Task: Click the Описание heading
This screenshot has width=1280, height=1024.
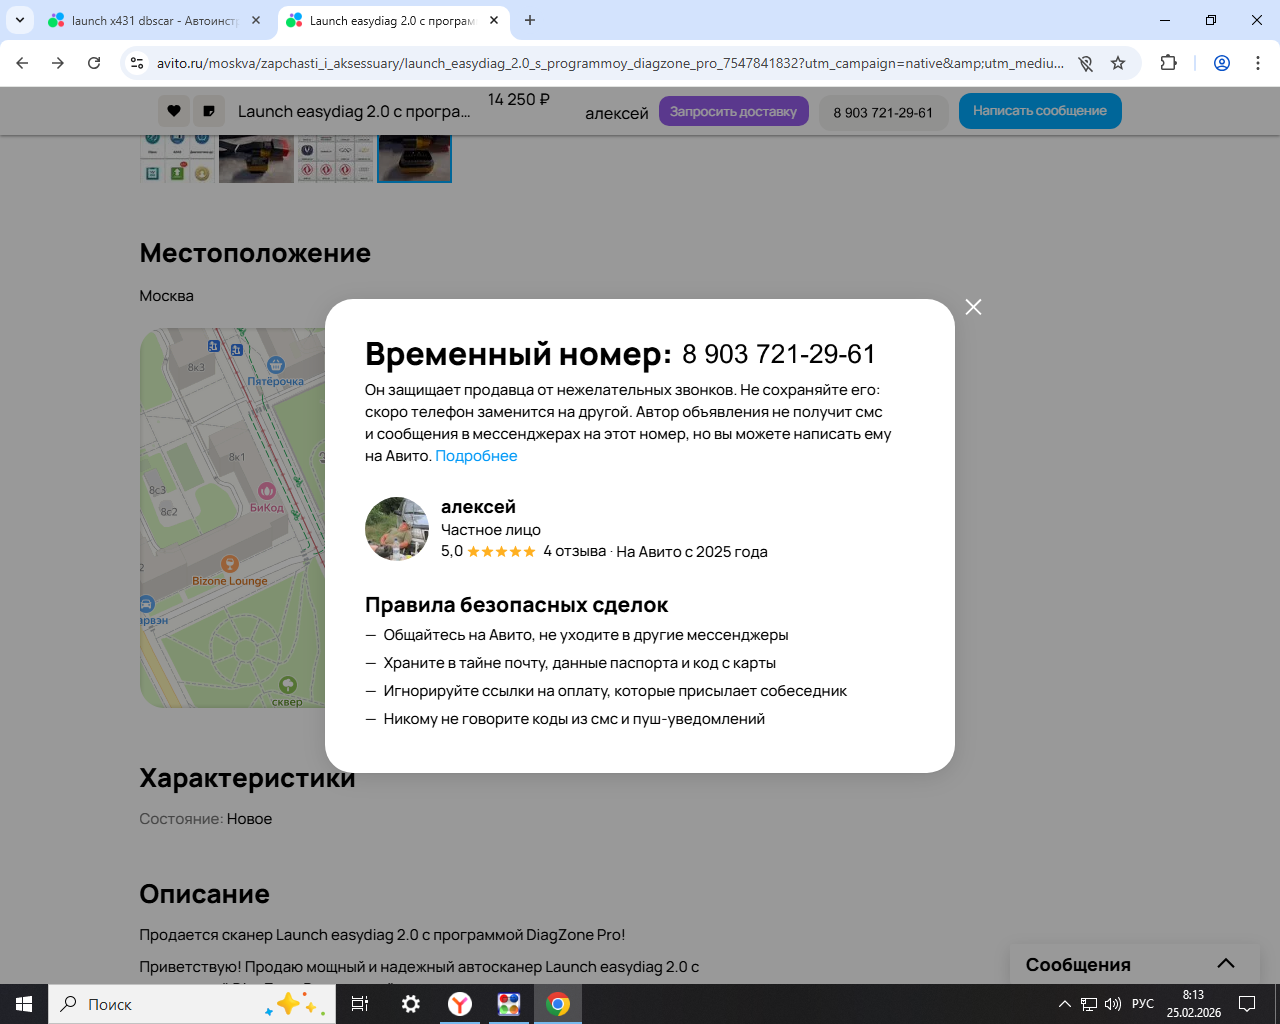Action: pos(205,894)
